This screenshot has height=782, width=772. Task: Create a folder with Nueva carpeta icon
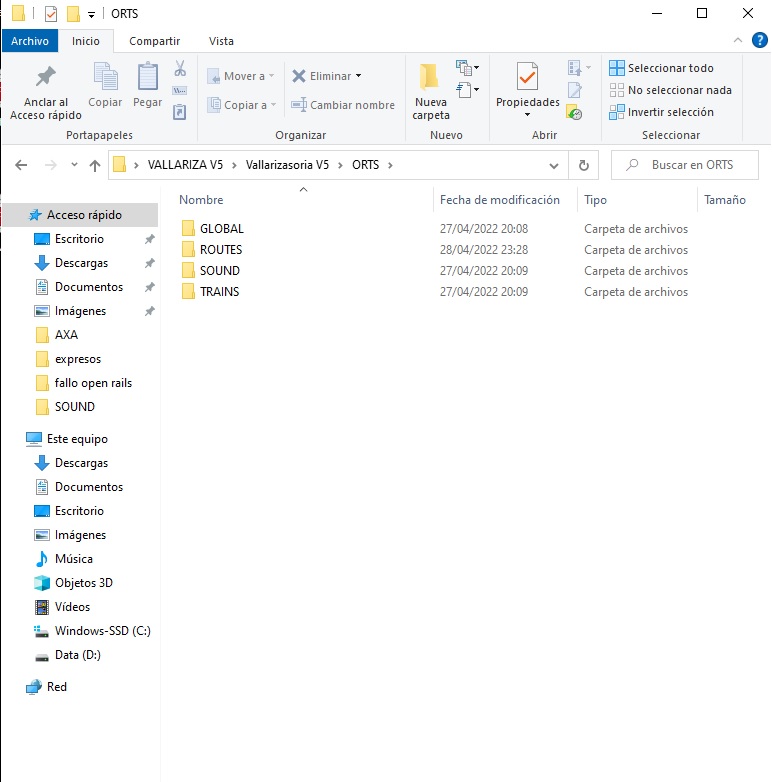(430, 78)
